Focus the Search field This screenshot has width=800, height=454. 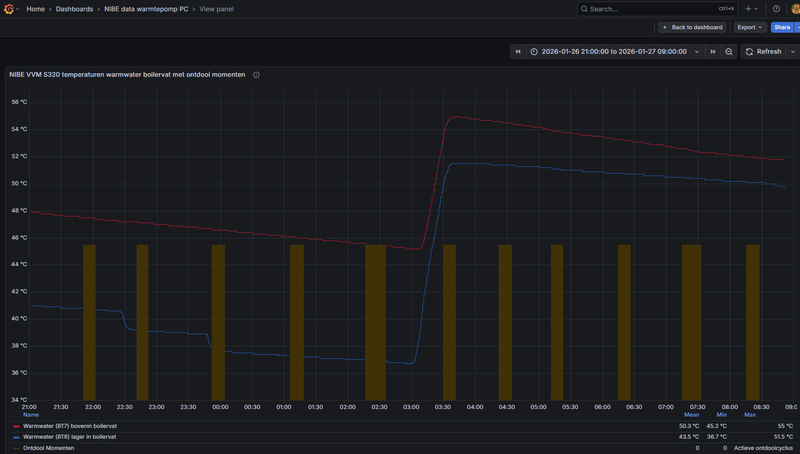click(657, 9)
